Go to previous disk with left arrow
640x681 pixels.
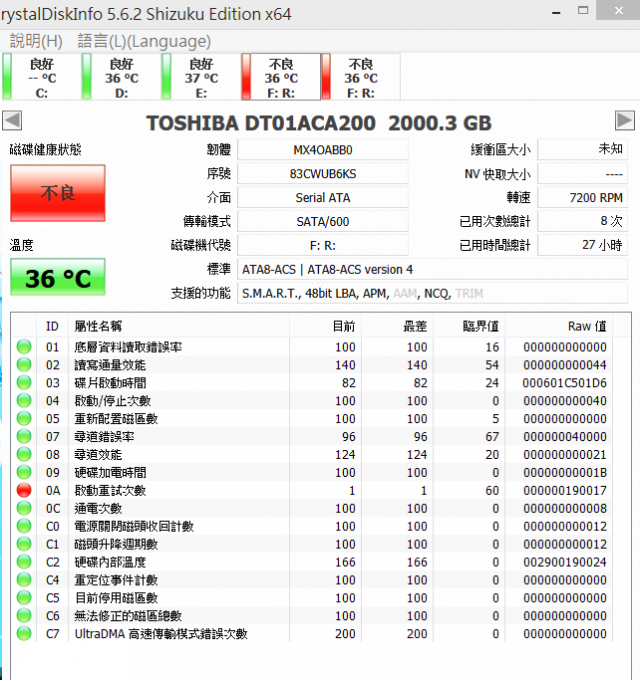(x=12, y=120)
